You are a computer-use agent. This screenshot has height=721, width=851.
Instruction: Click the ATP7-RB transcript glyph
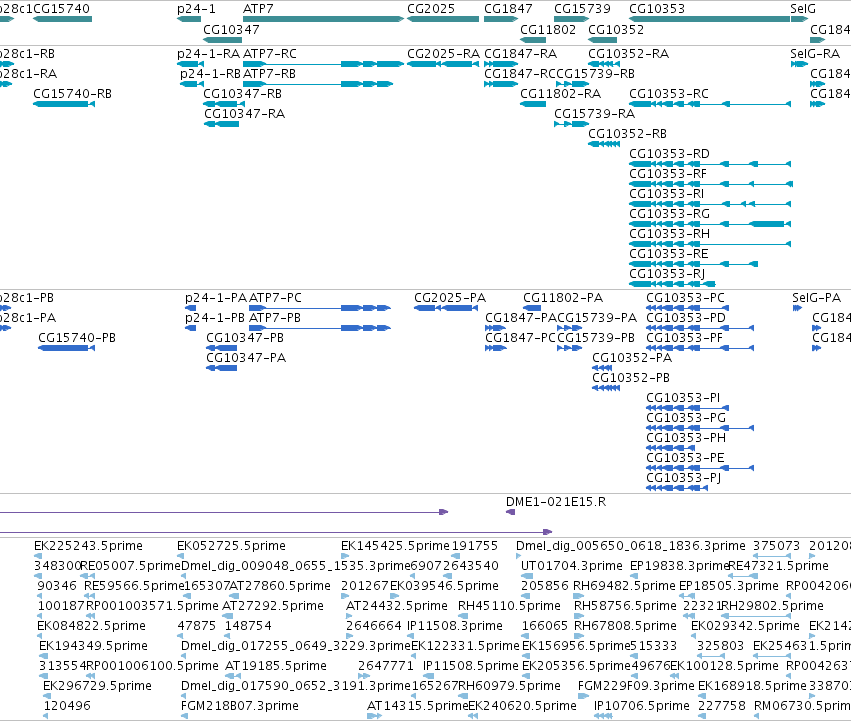[318, 84]
